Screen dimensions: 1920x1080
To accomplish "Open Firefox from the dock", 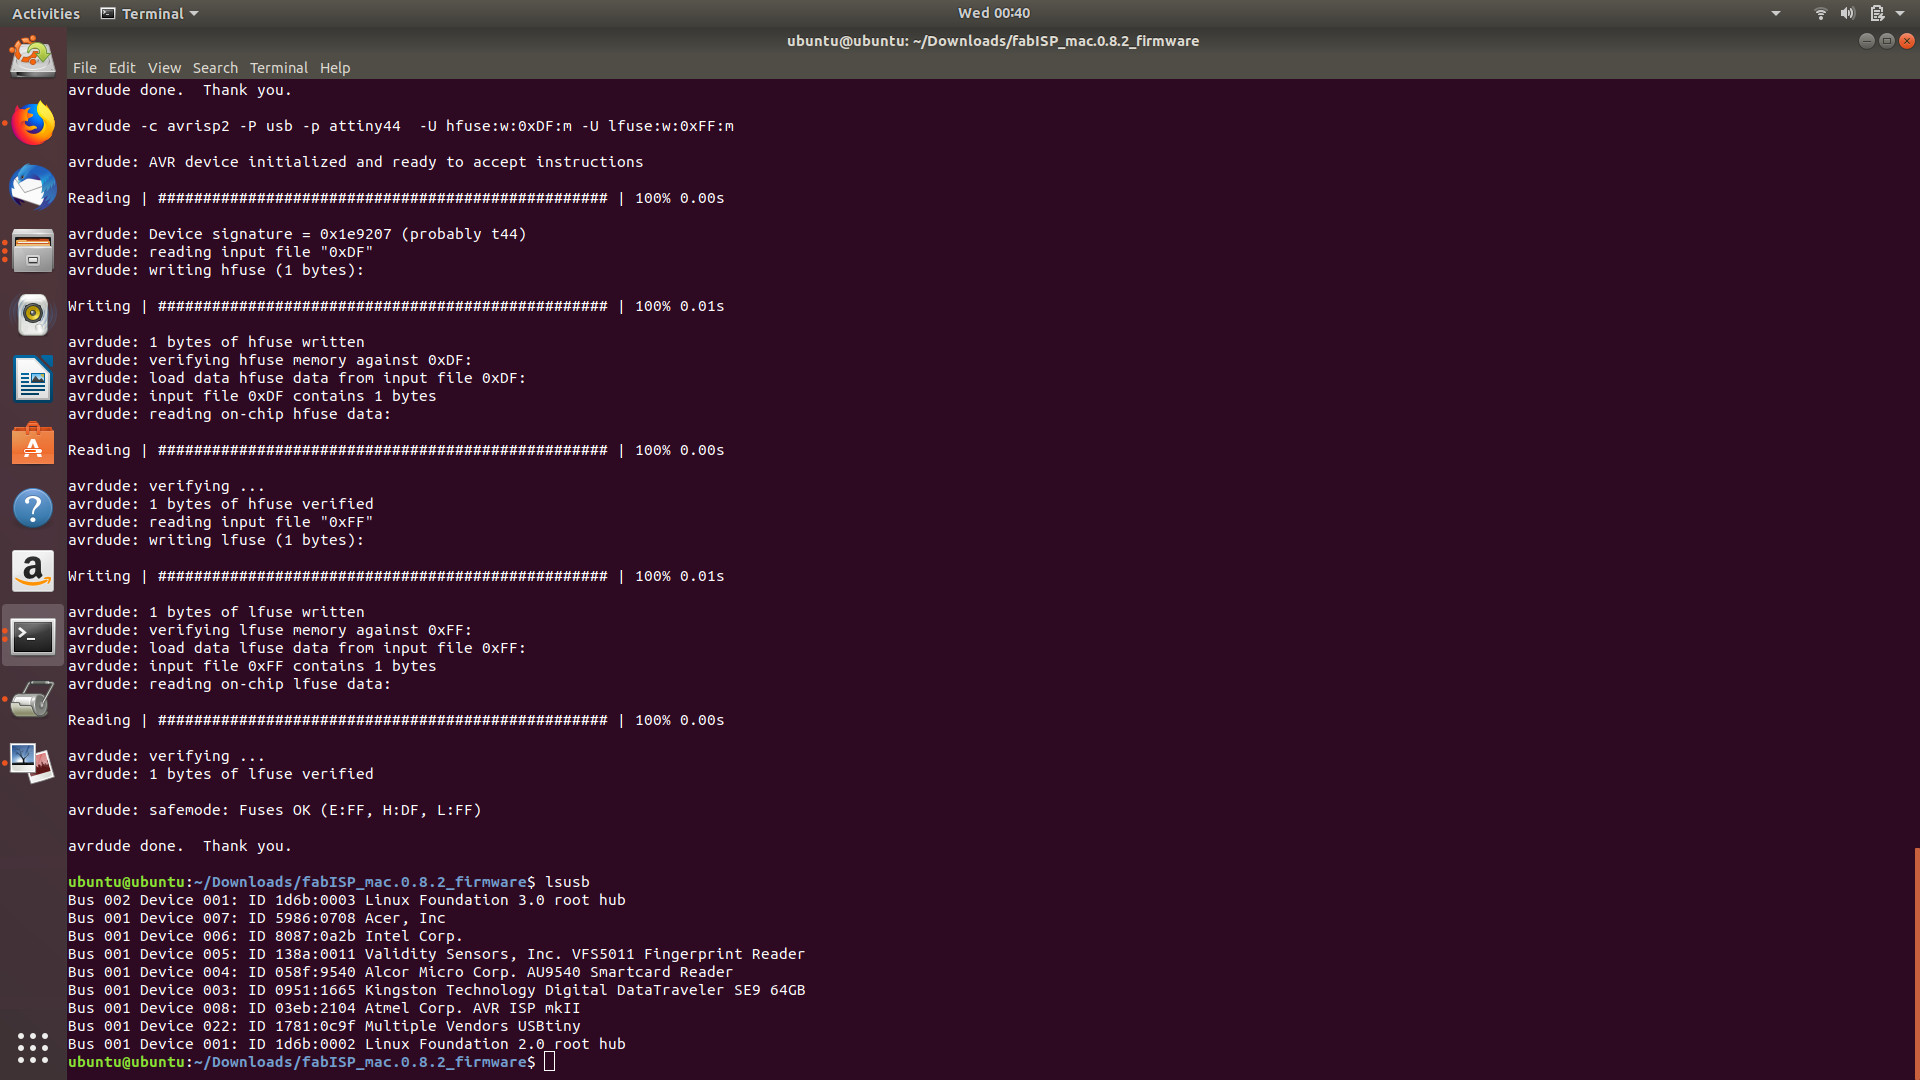I will tap(33, 123).
